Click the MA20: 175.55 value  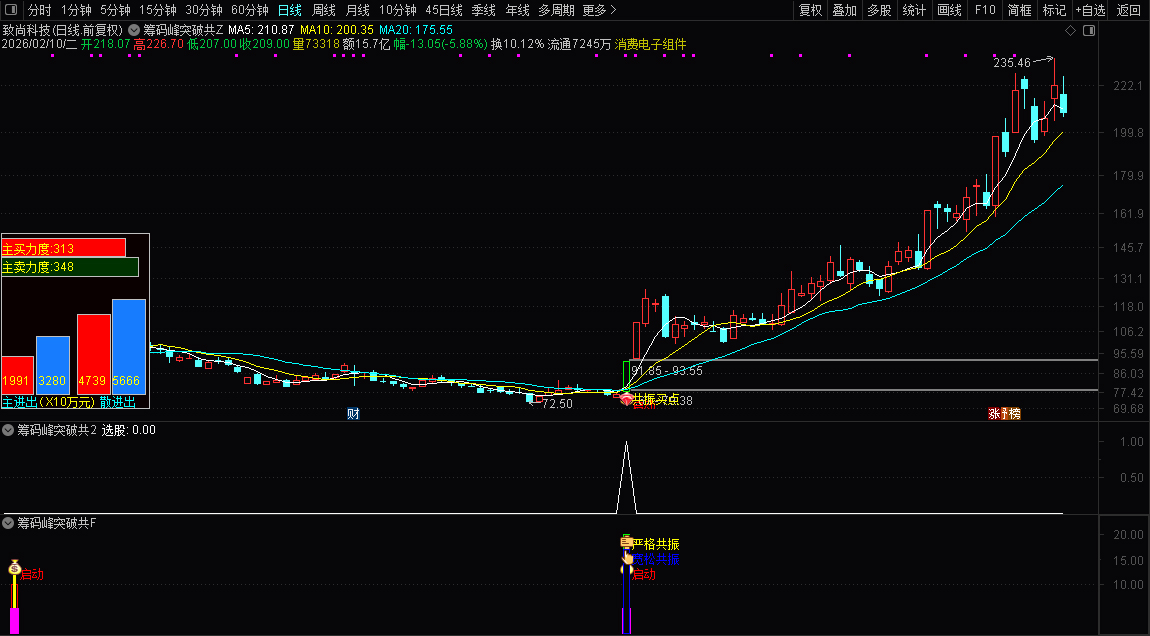[x=416, y=30]
